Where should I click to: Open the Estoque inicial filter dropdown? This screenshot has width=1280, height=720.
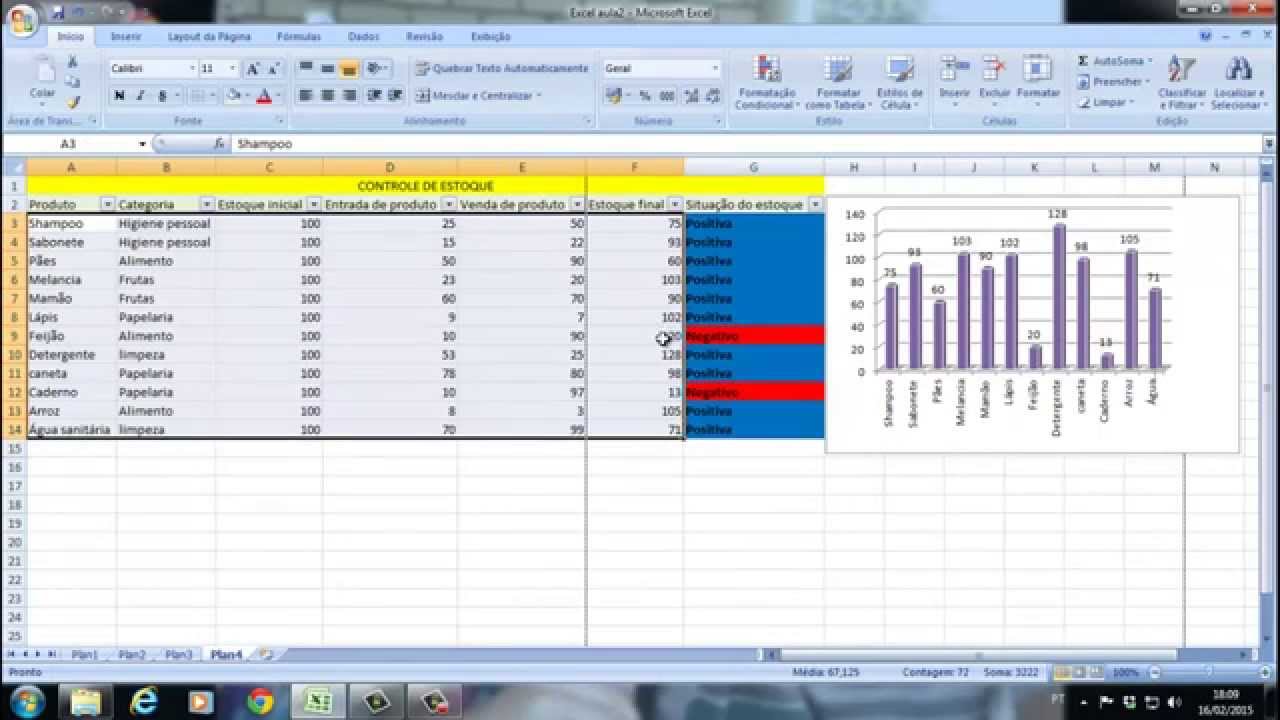click(313, 204)
